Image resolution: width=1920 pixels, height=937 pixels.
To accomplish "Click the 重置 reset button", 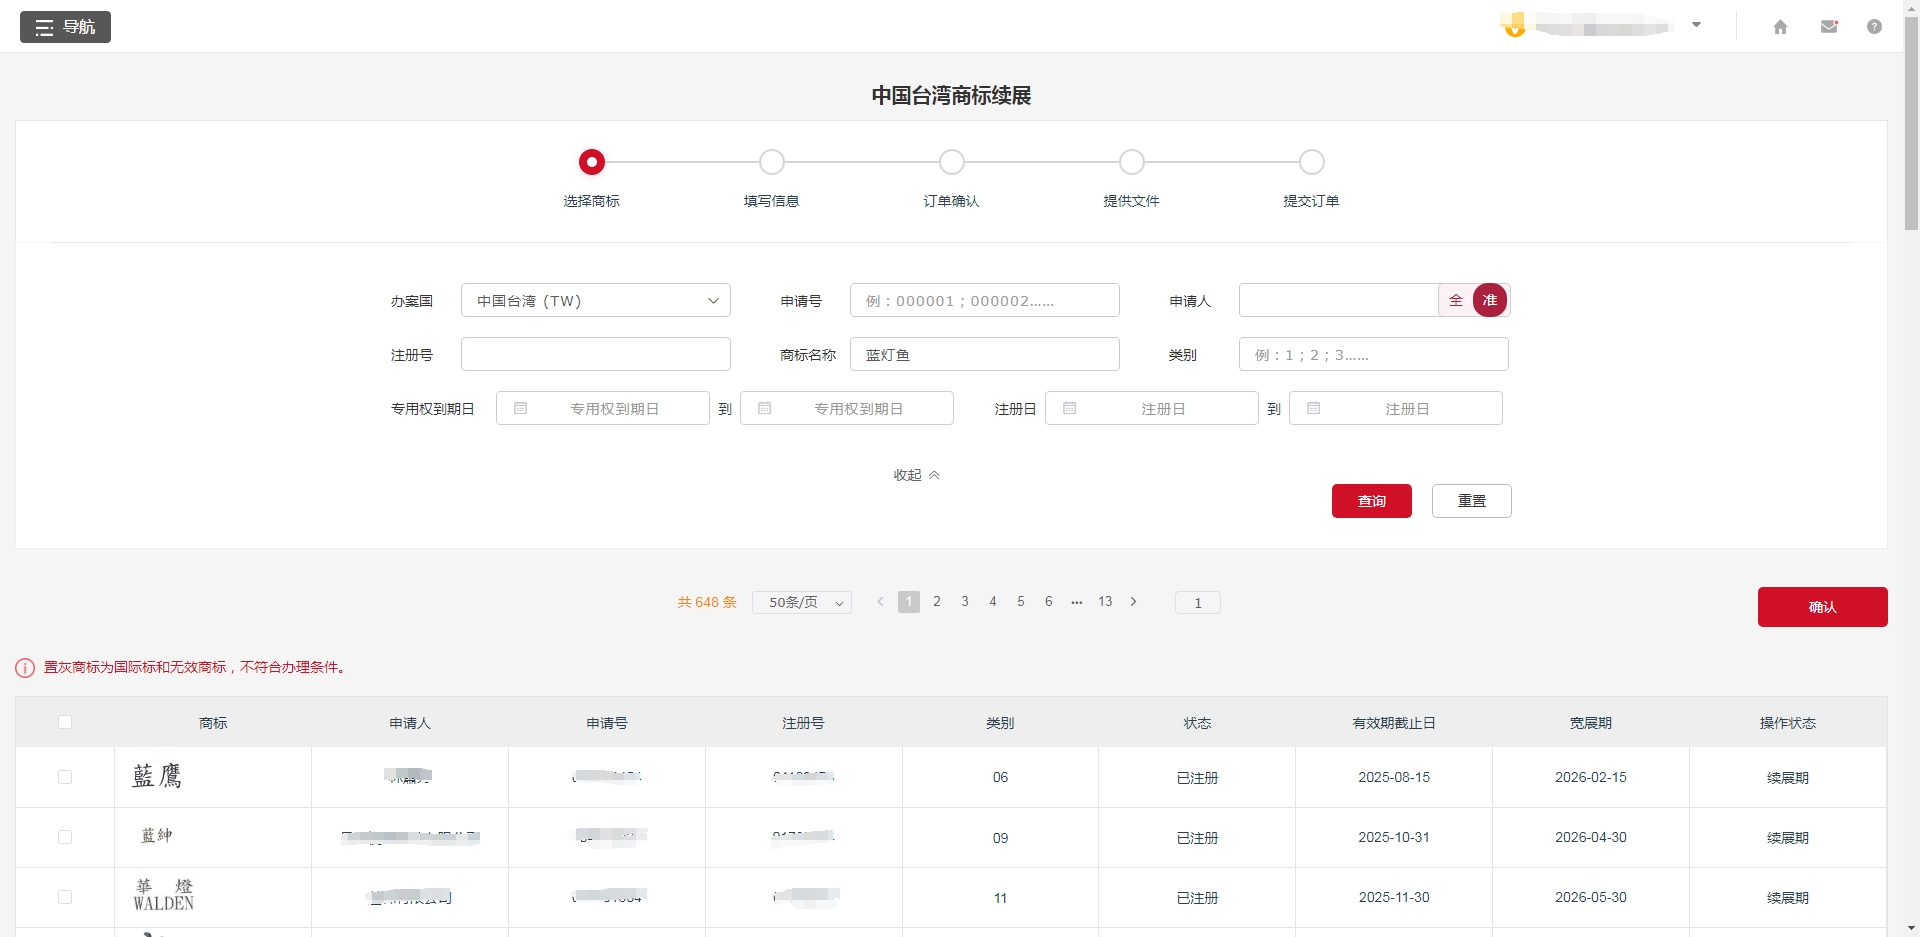I will click(1472, 501).
